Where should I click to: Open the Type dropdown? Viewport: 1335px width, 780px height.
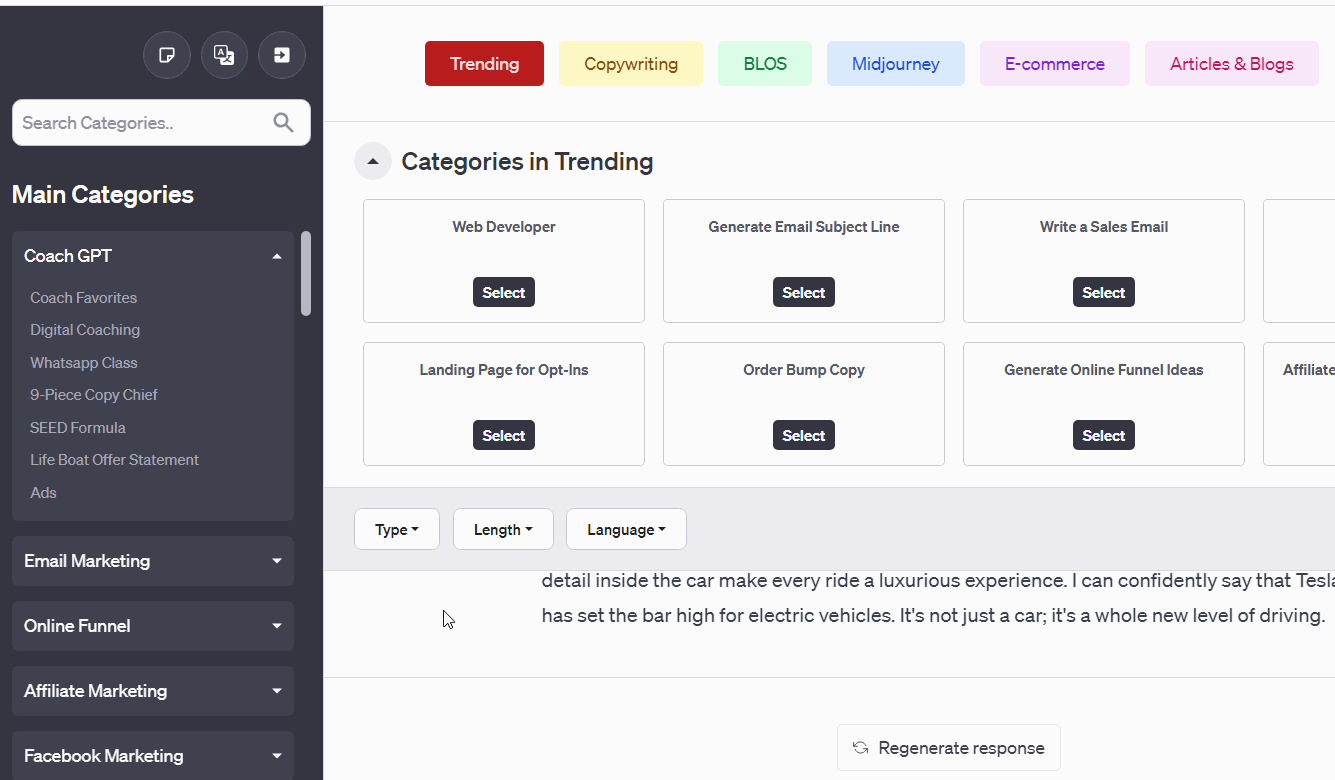[x=397, y=530]
